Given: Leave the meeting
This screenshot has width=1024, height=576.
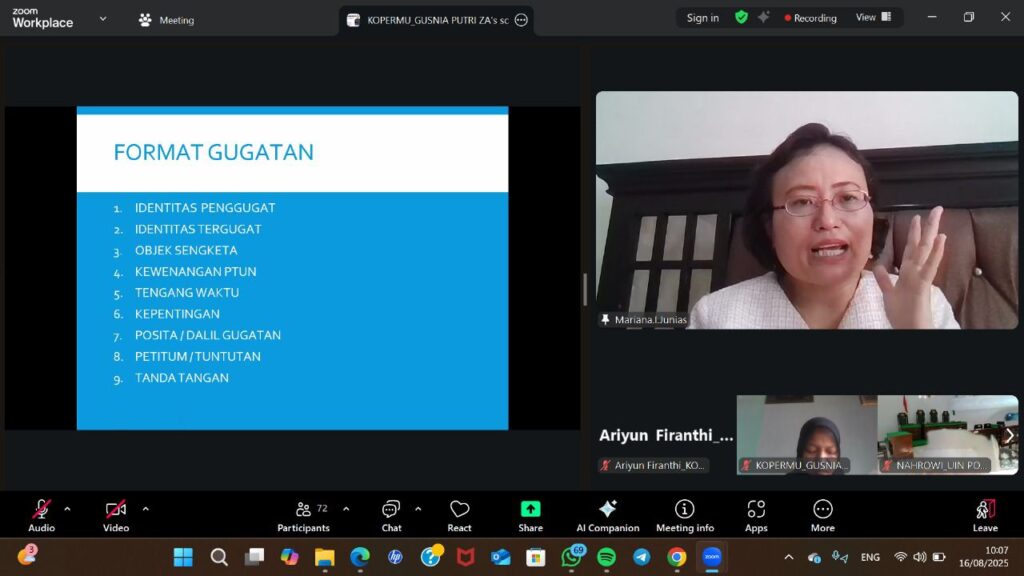Looking at the screenshot, I should 985,515.
